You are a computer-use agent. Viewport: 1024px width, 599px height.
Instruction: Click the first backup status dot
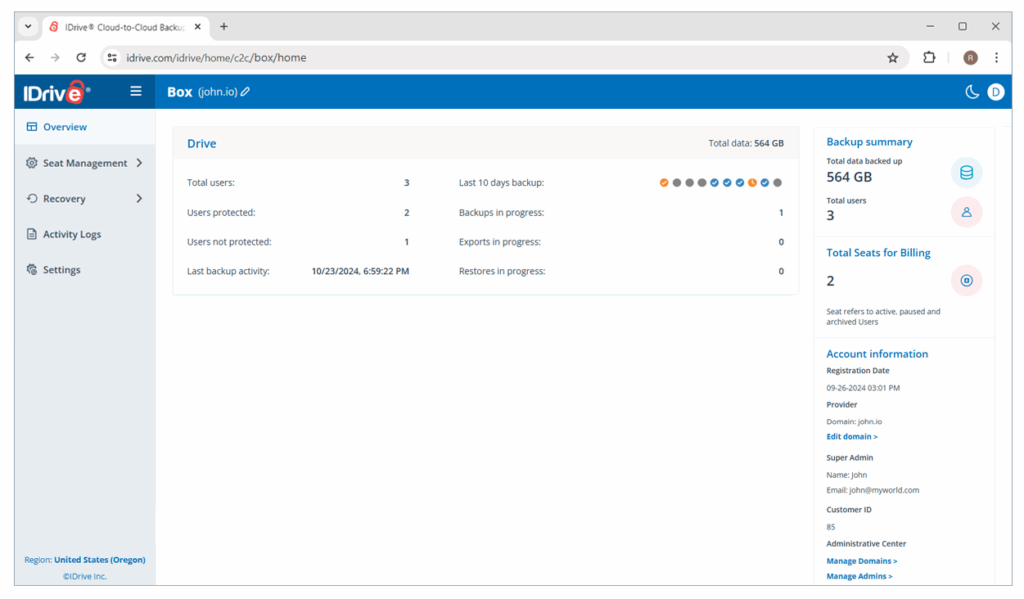point(664,183)
